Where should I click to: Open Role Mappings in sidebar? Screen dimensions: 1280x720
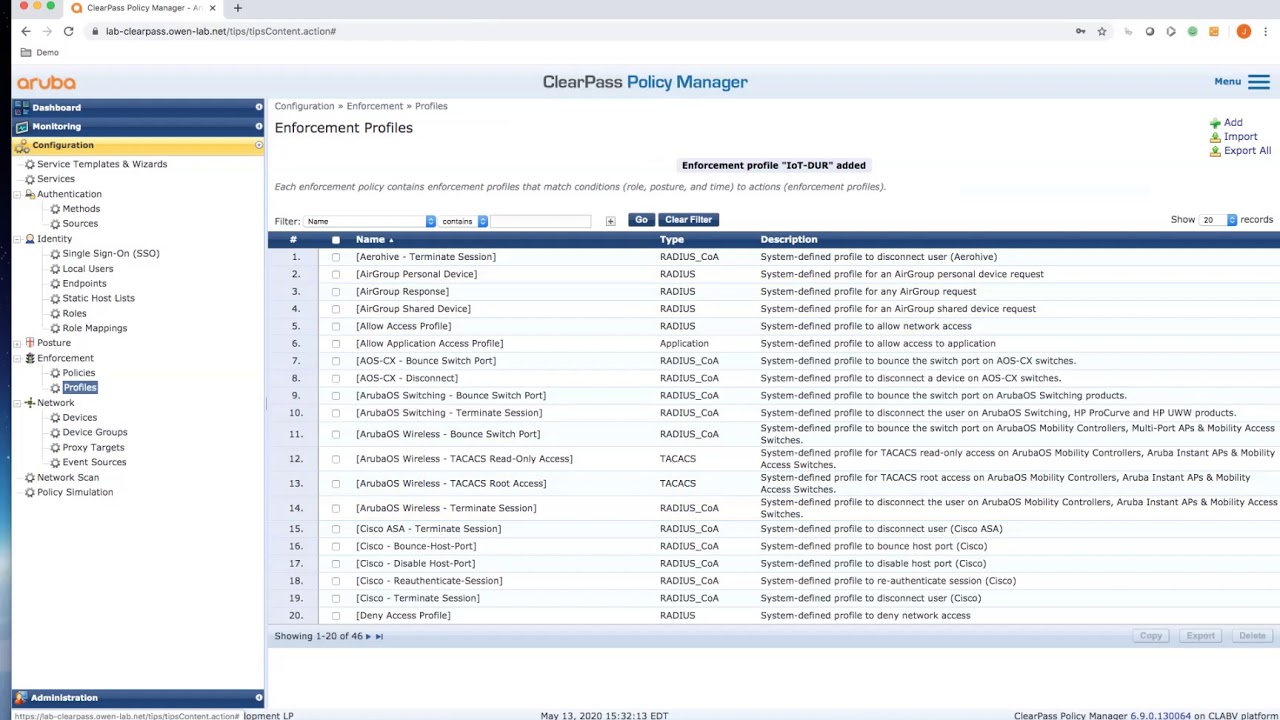tap(95, 328)
